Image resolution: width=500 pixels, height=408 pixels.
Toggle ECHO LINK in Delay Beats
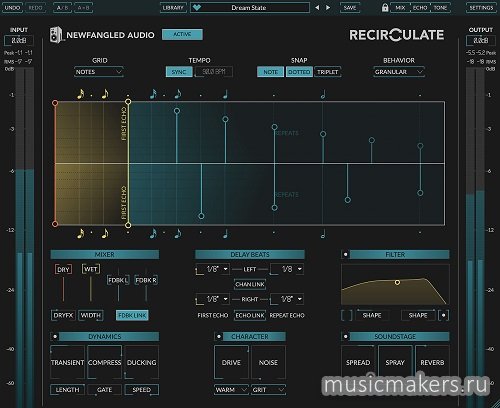tap(250, 315)
